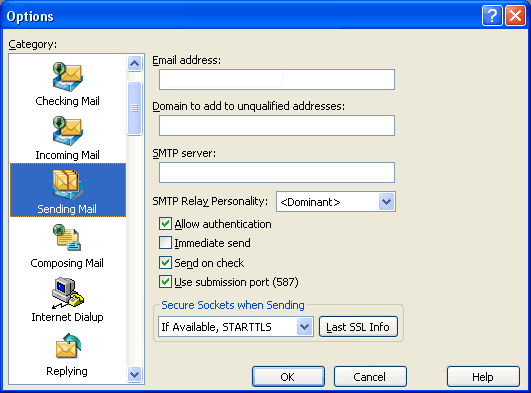This screenshot has width=531, height=393.
Task: Click the "Secure Sockets when Sending" group label
Action: [233, 305]
